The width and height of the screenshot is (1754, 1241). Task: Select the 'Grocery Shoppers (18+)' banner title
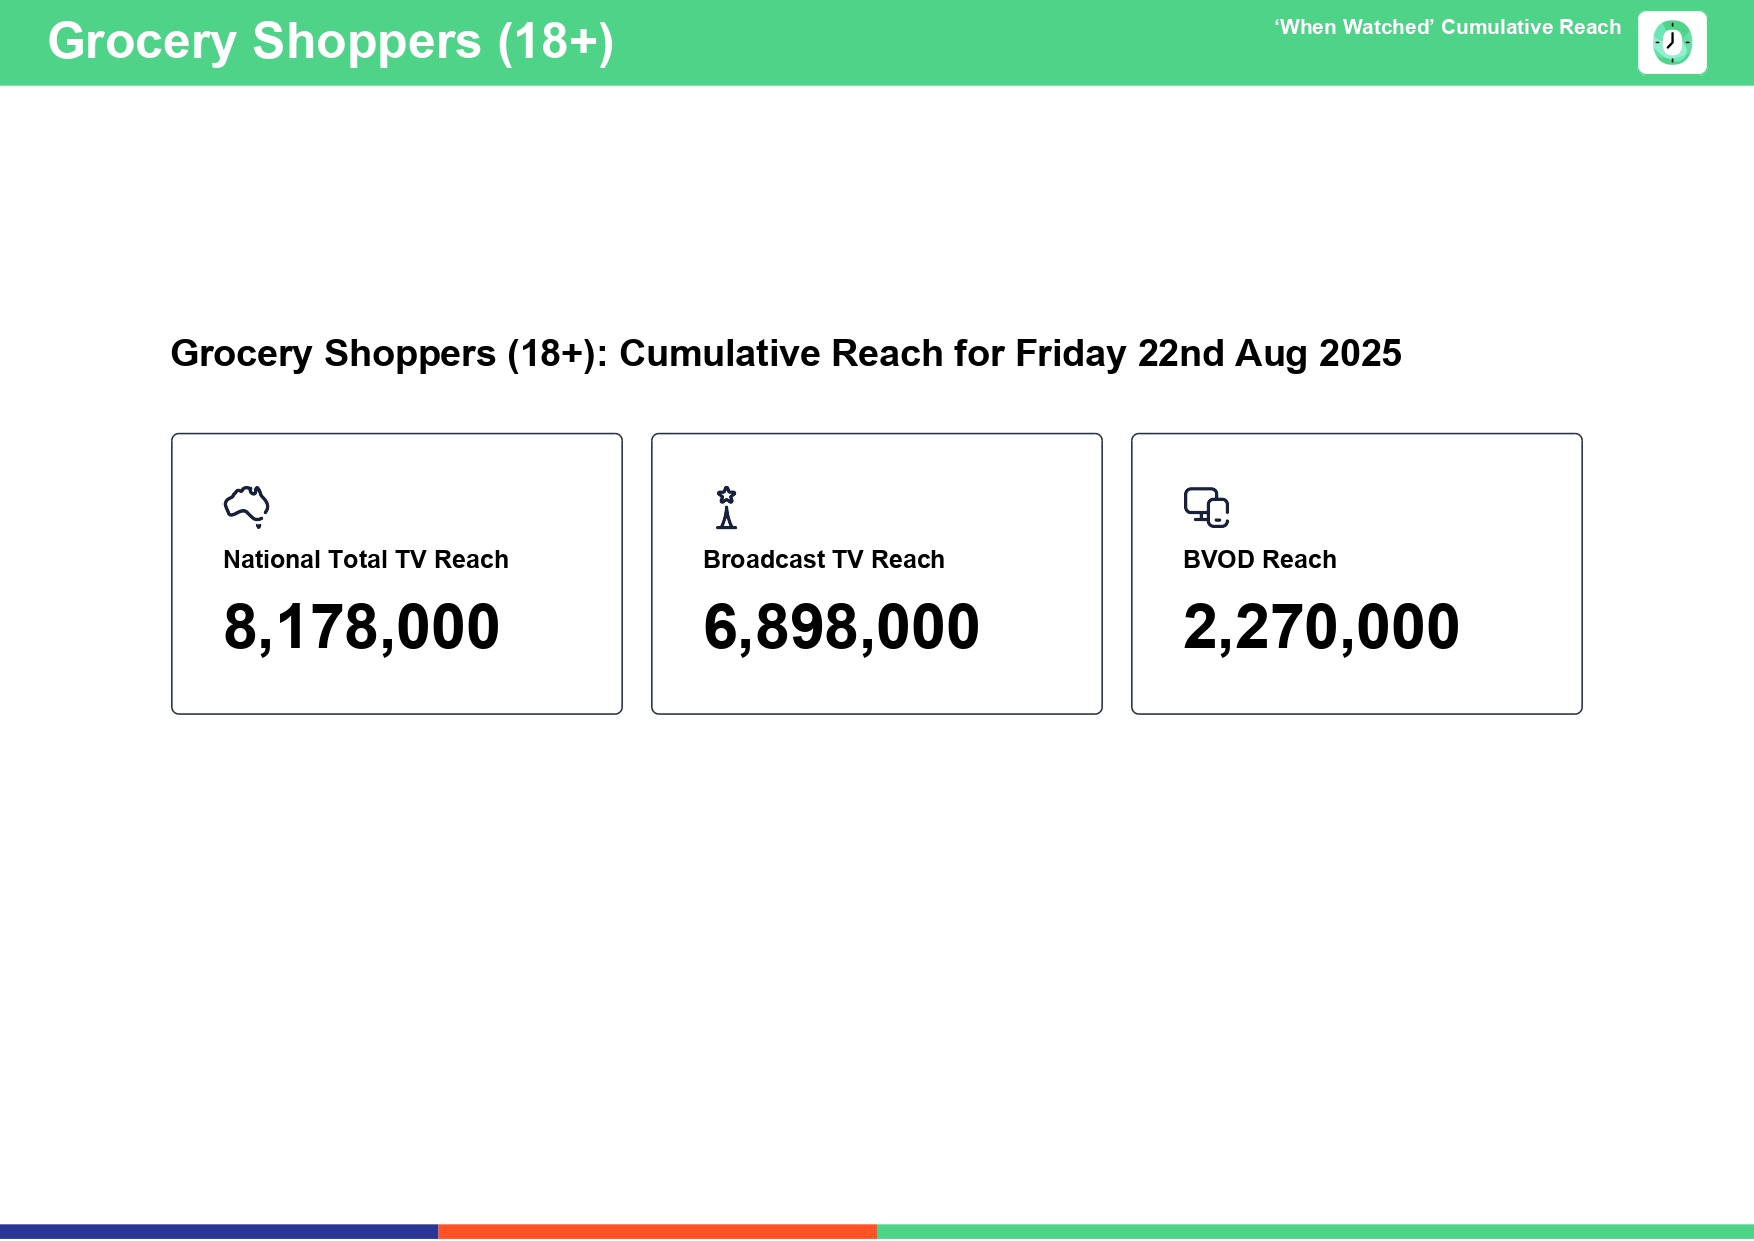(x=330, y=42)
